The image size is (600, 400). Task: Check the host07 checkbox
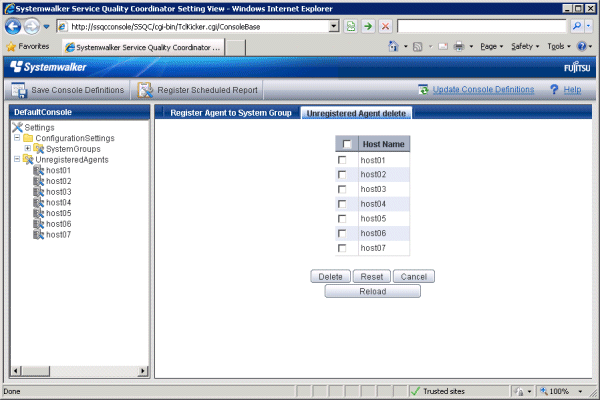[342, 248]
